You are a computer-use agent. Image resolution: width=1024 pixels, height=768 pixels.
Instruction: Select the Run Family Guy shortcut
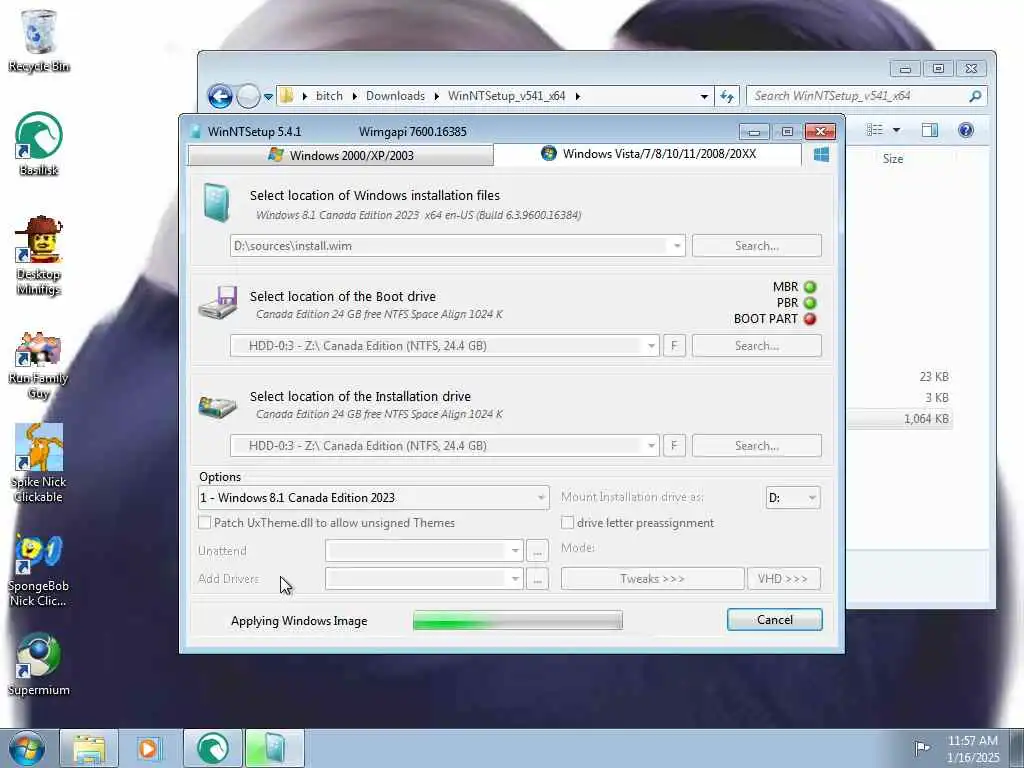point(39,364)
